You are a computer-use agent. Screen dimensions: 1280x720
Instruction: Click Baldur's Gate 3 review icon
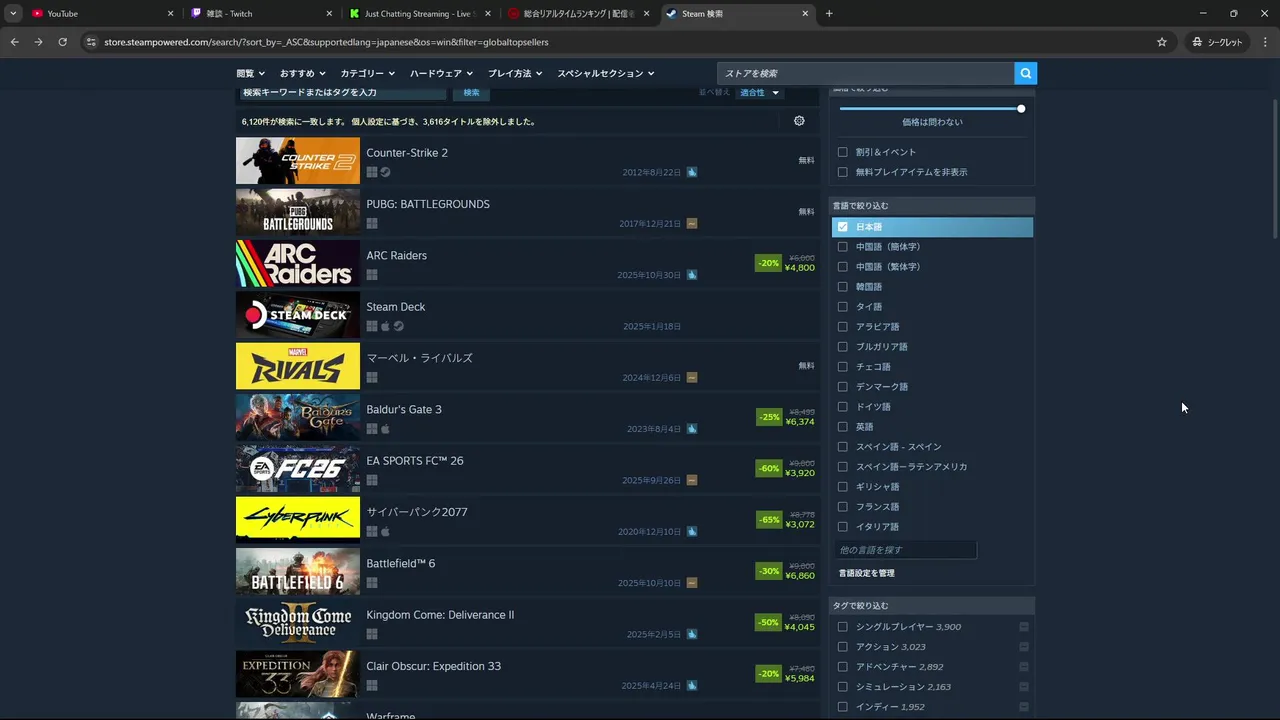(x=692, y=429)
